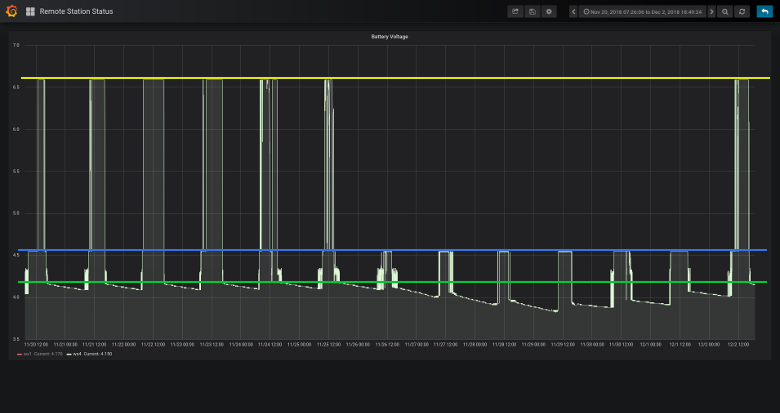Share the dashboard using the share icon

(515, 11)
